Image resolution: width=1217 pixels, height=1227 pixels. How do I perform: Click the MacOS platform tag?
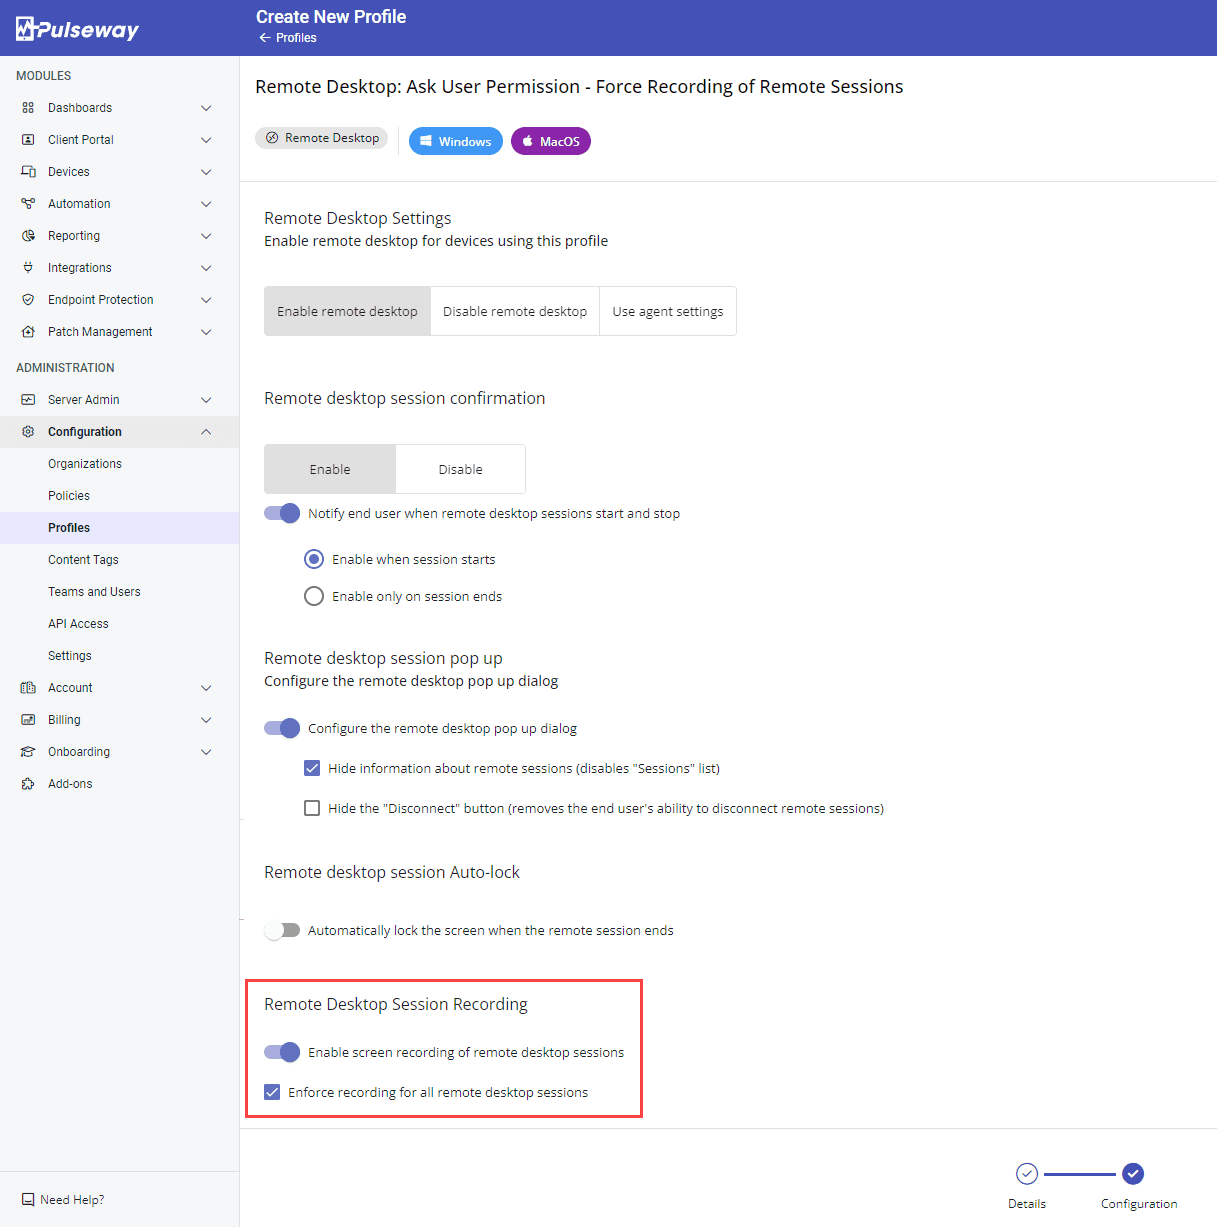point(551,141)
